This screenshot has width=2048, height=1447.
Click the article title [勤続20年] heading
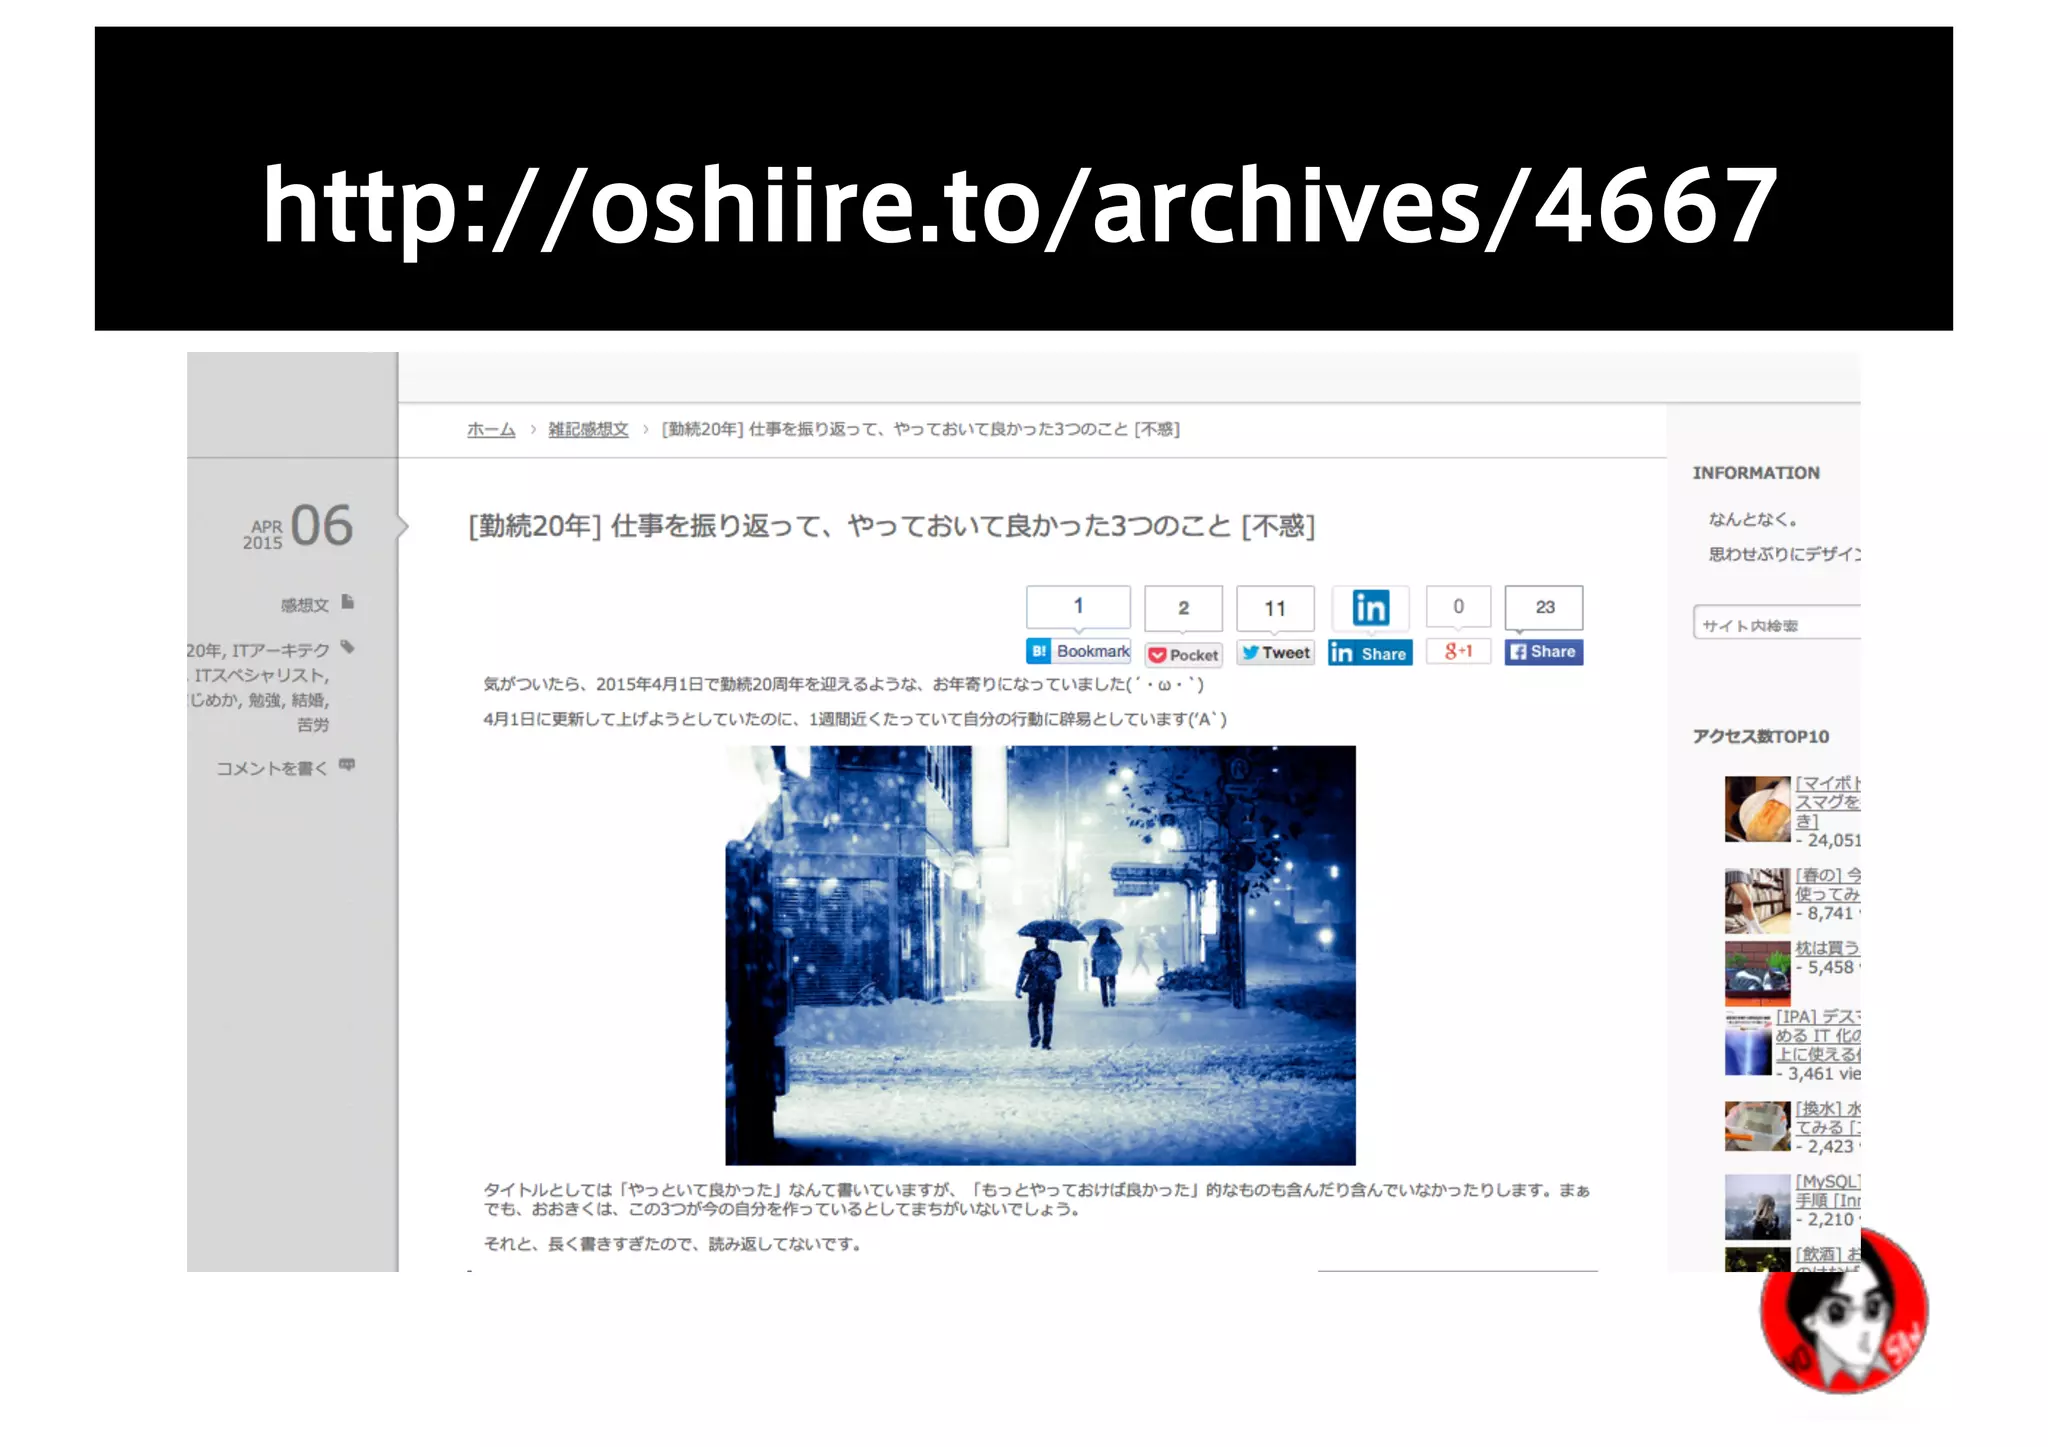click(891, 526)
